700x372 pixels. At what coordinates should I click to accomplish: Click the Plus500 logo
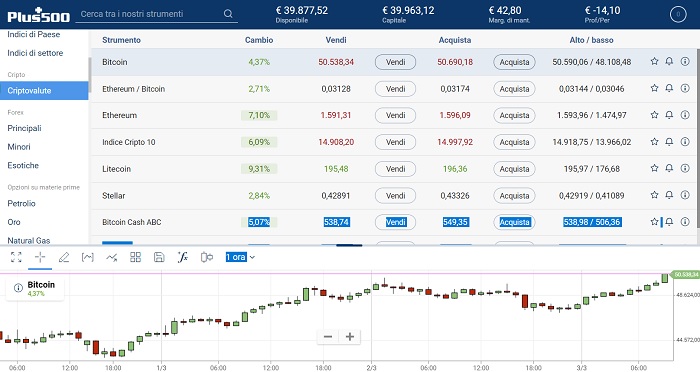pyautogui.click(x=38, y=15)
